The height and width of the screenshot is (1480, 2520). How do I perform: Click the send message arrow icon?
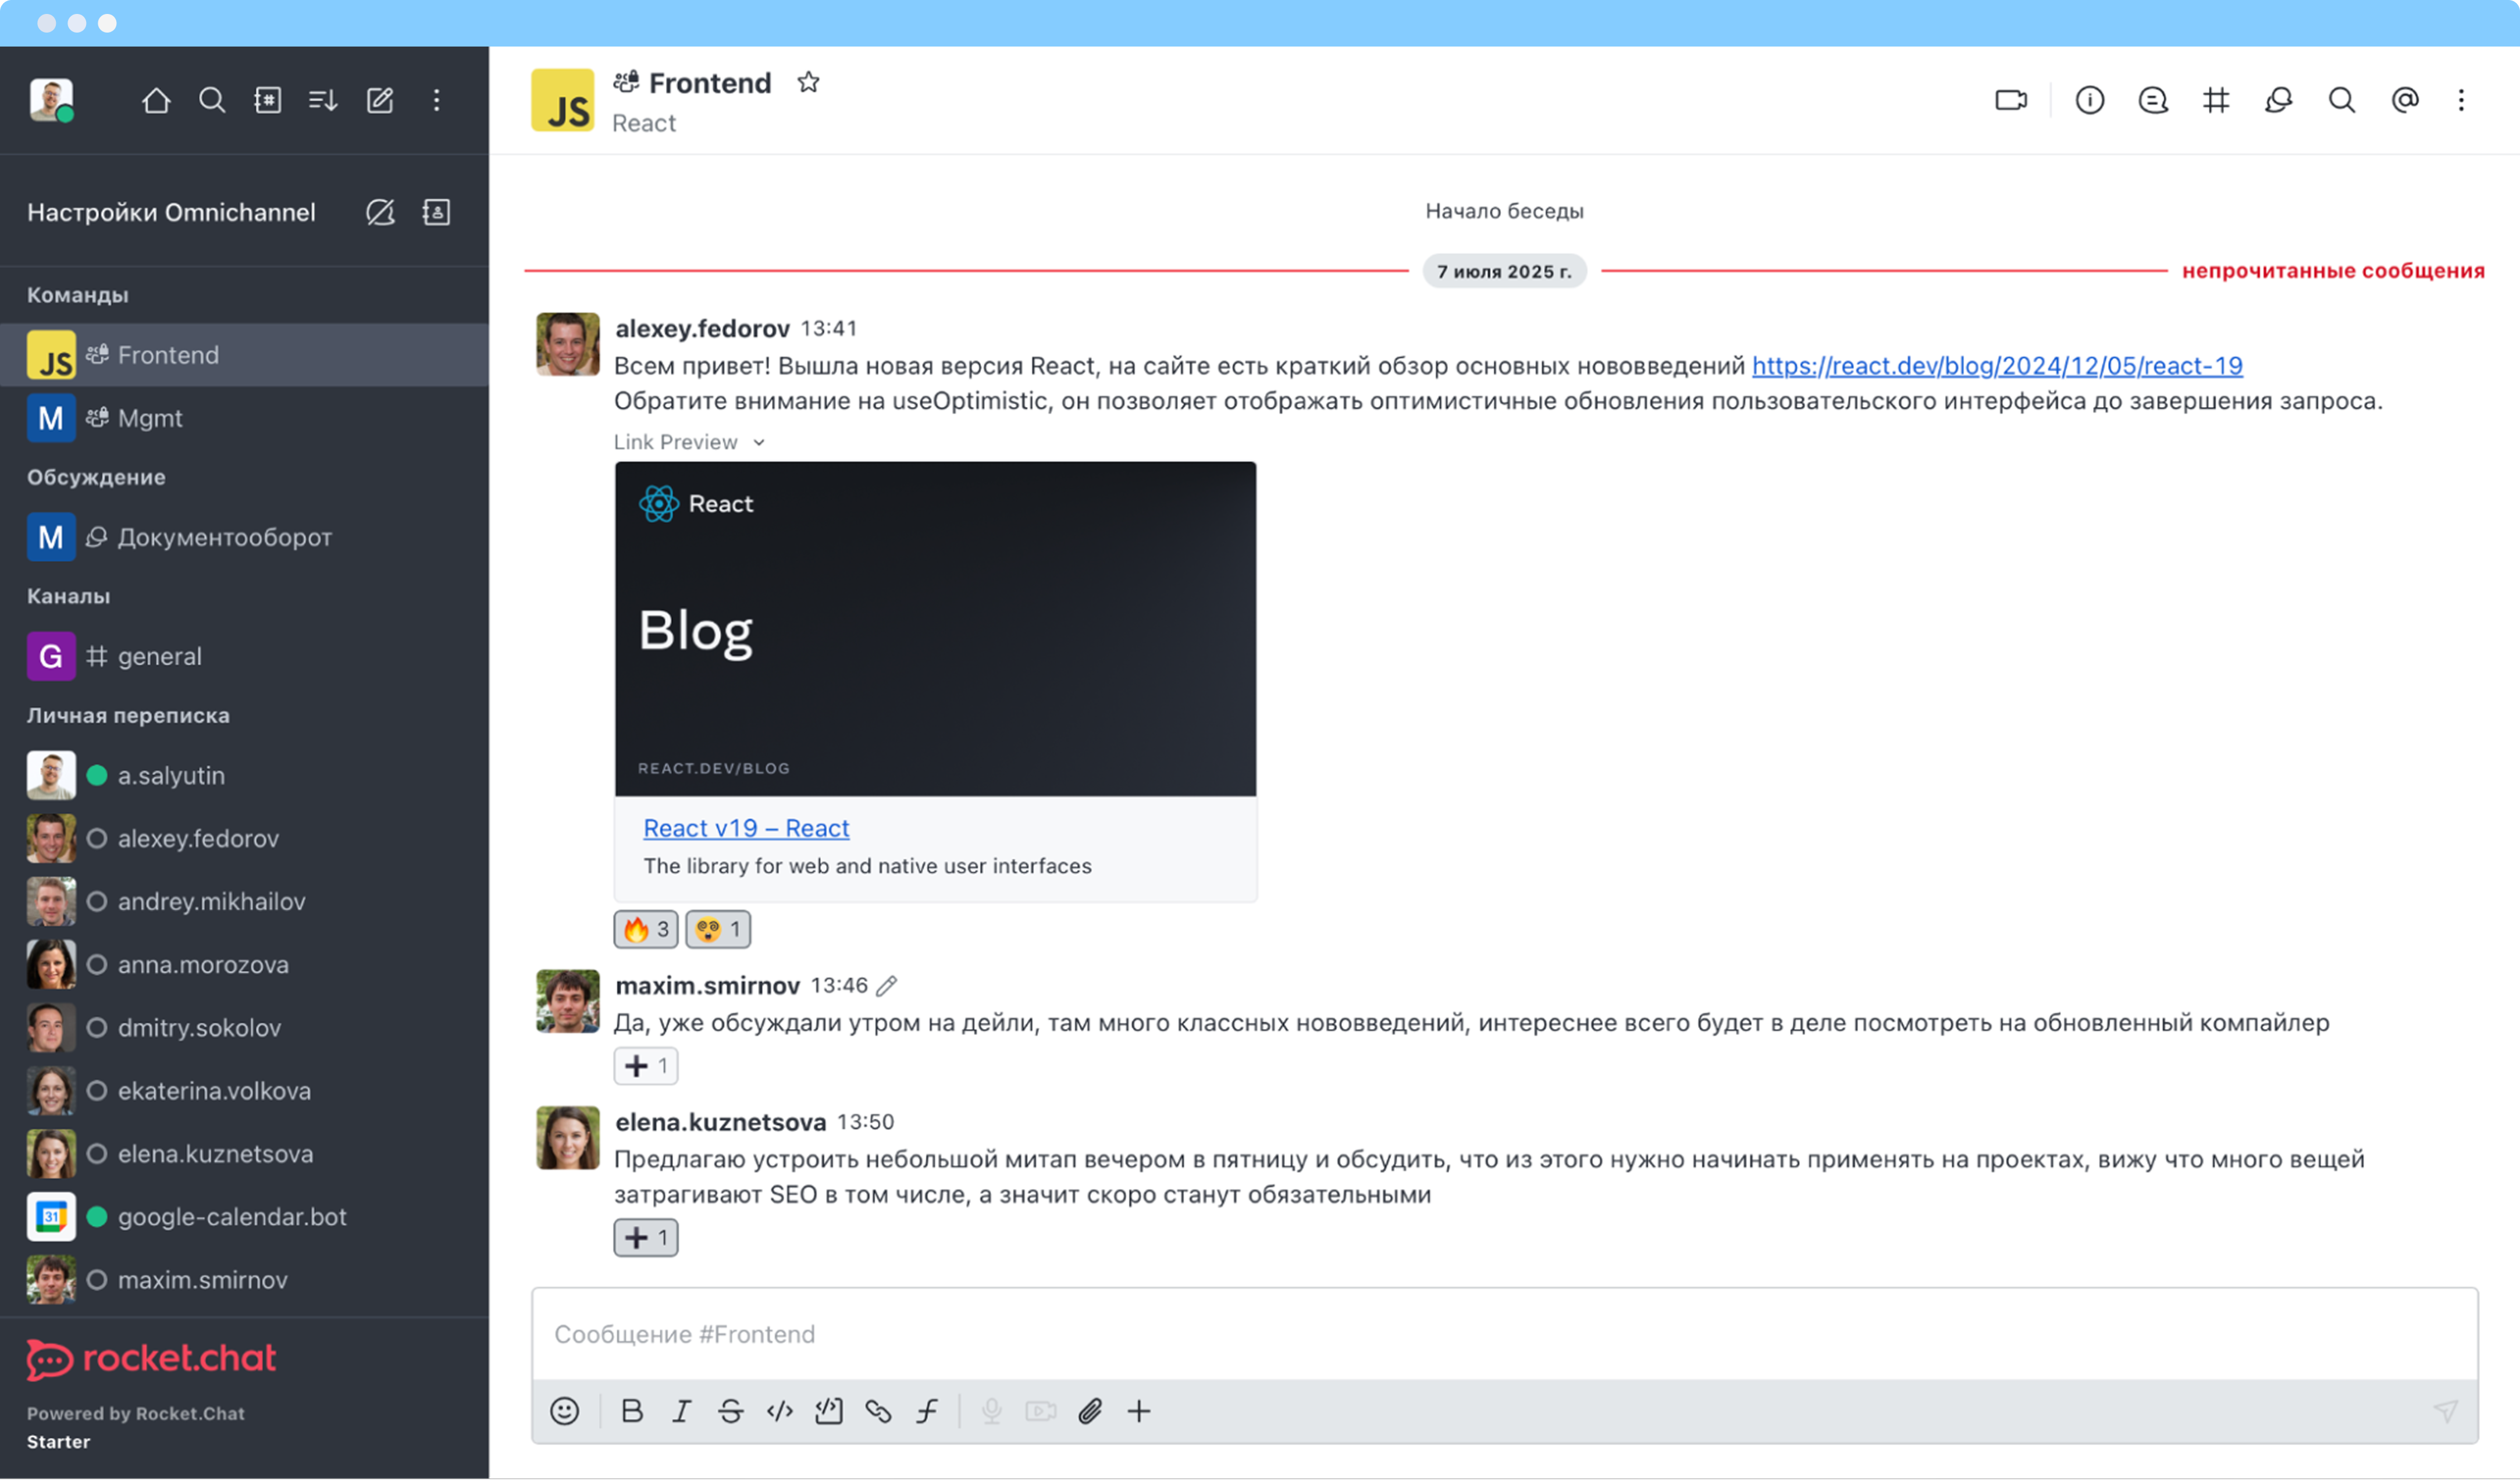coord(2446,1411)
